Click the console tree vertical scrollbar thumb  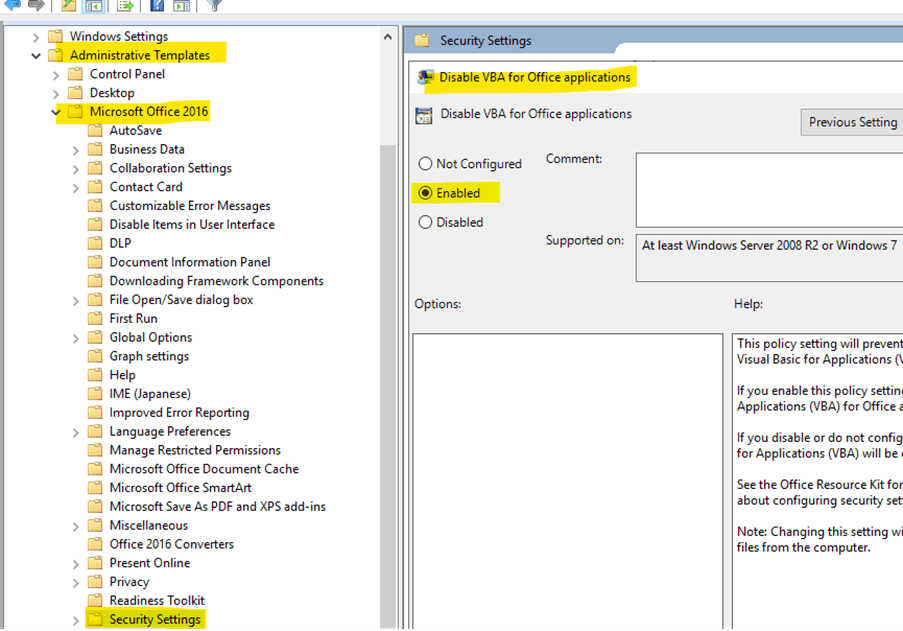point(388,386)
